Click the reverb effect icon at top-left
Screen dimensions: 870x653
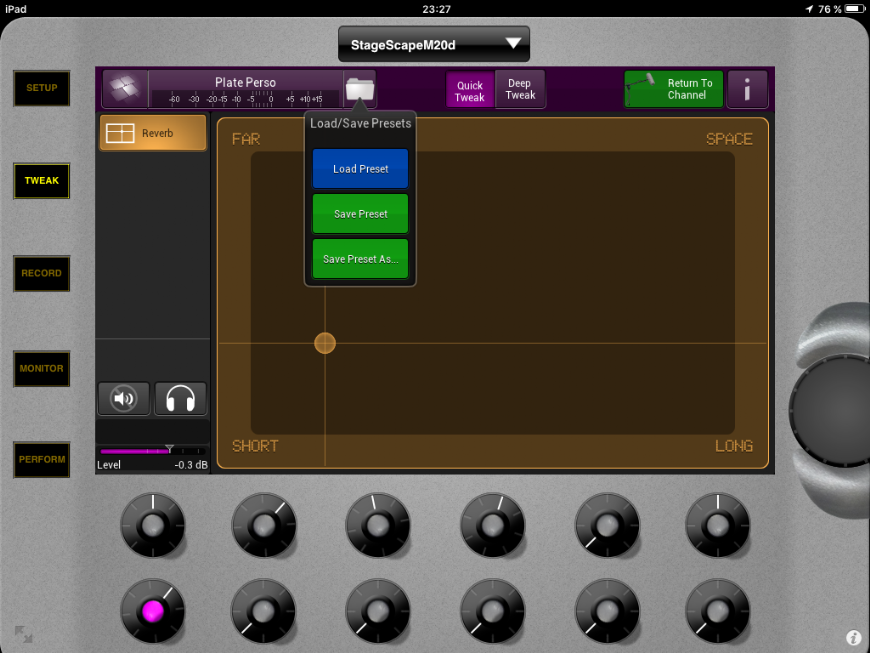[x=125, y=89]
